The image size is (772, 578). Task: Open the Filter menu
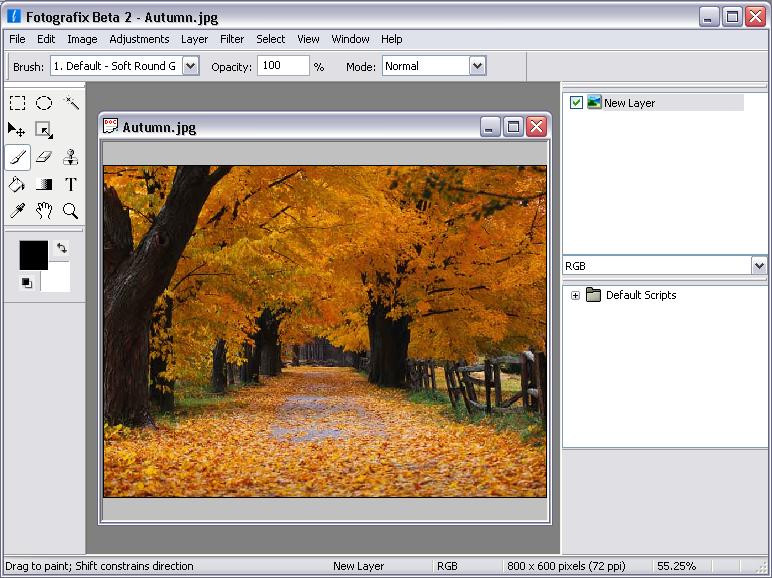[x=232, y=39]
